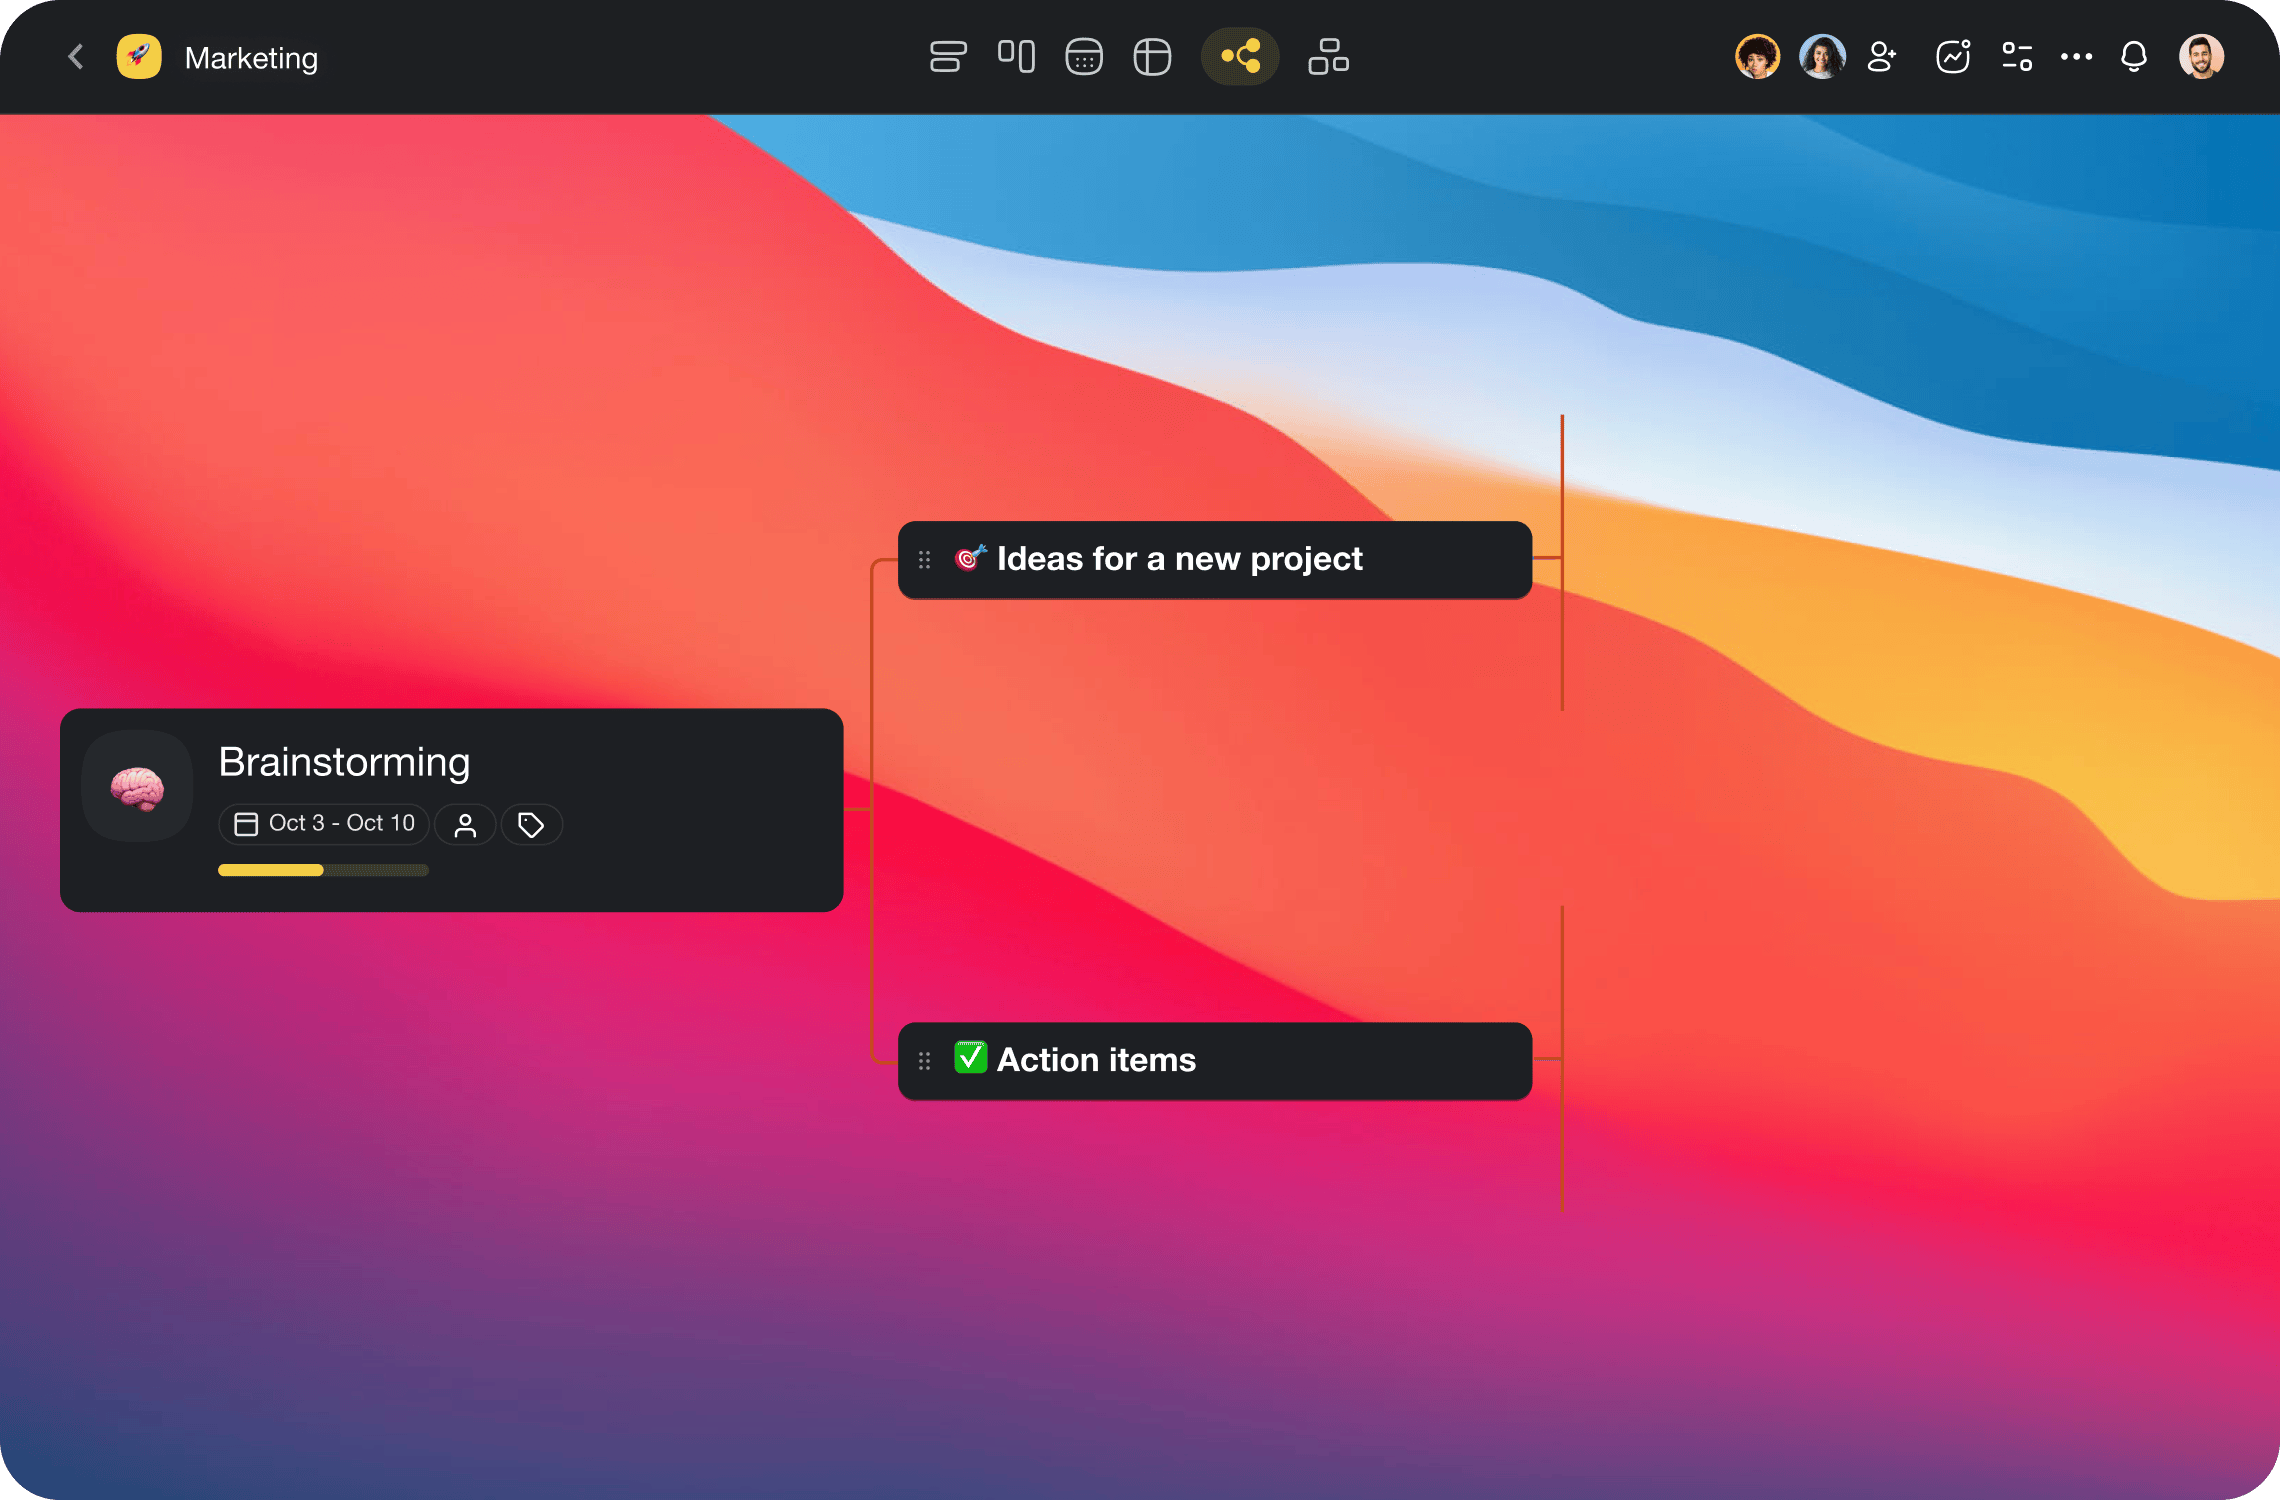Open the three-dot more options menu

click(x=2076, y=57)
